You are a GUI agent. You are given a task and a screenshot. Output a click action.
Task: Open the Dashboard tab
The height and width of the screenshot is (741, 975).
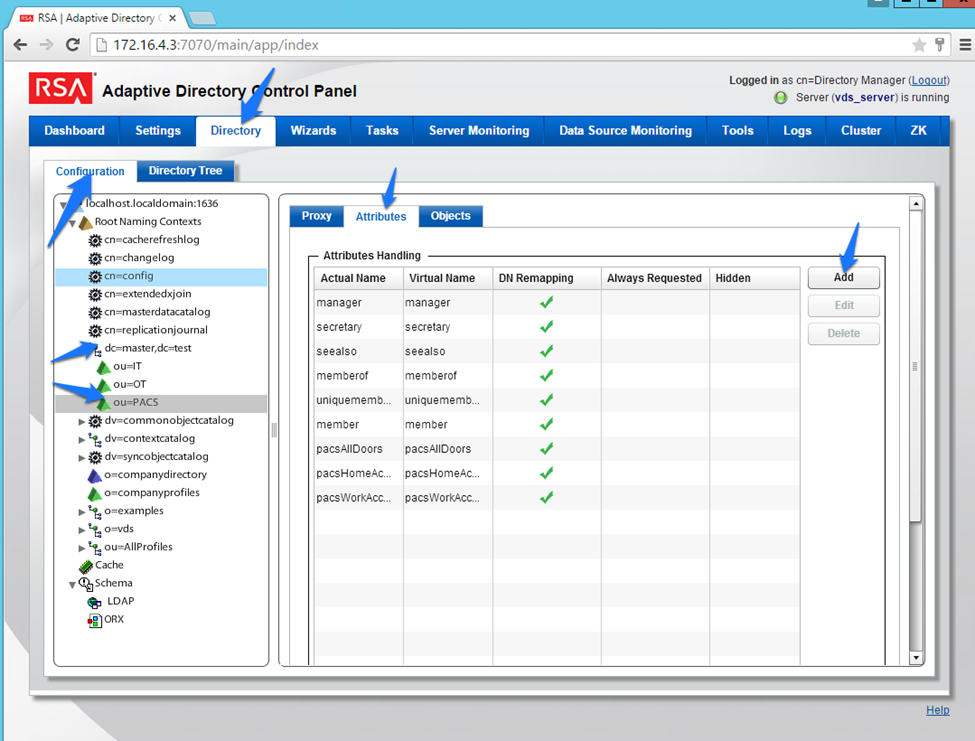[75, 131]
